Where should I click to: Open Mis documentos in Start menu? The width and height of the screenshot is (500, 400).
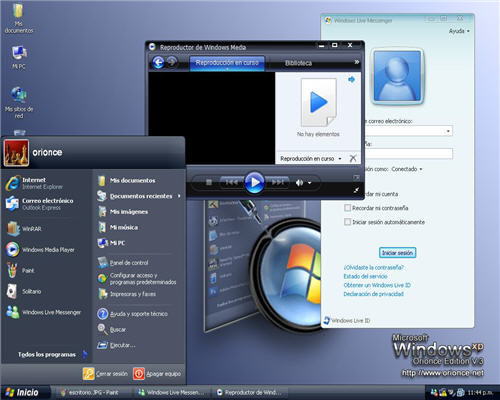coord(126,180)
